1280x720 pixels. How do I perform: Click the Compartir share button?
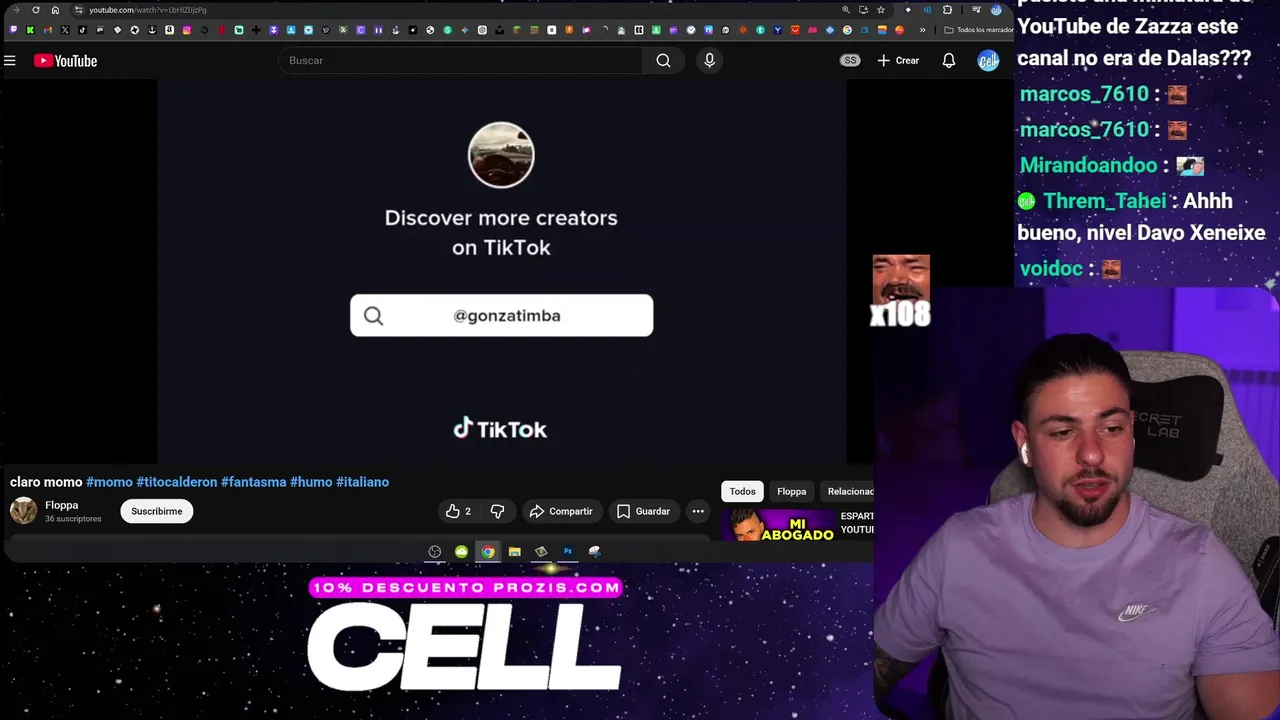point(561,511)
